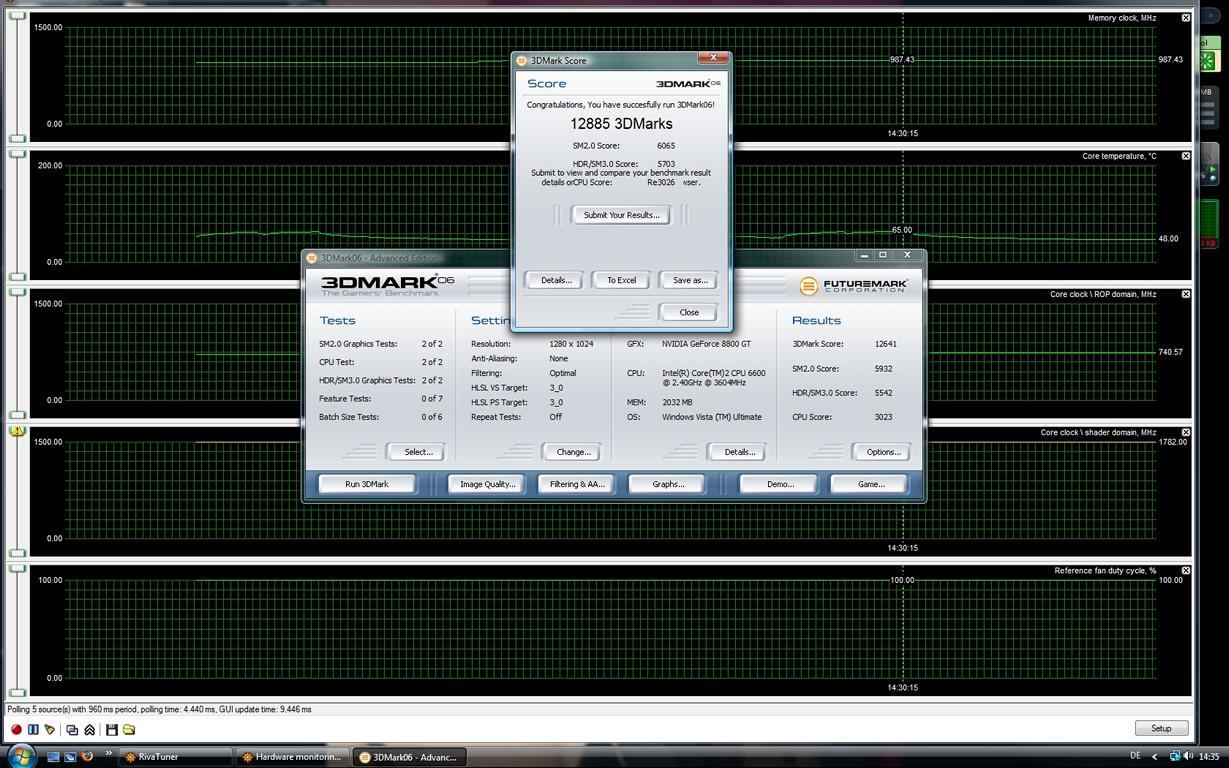Click the warning handle on the shader domain graph
Viewport: 1229px width, 768px height.
(x=18, y=431)
